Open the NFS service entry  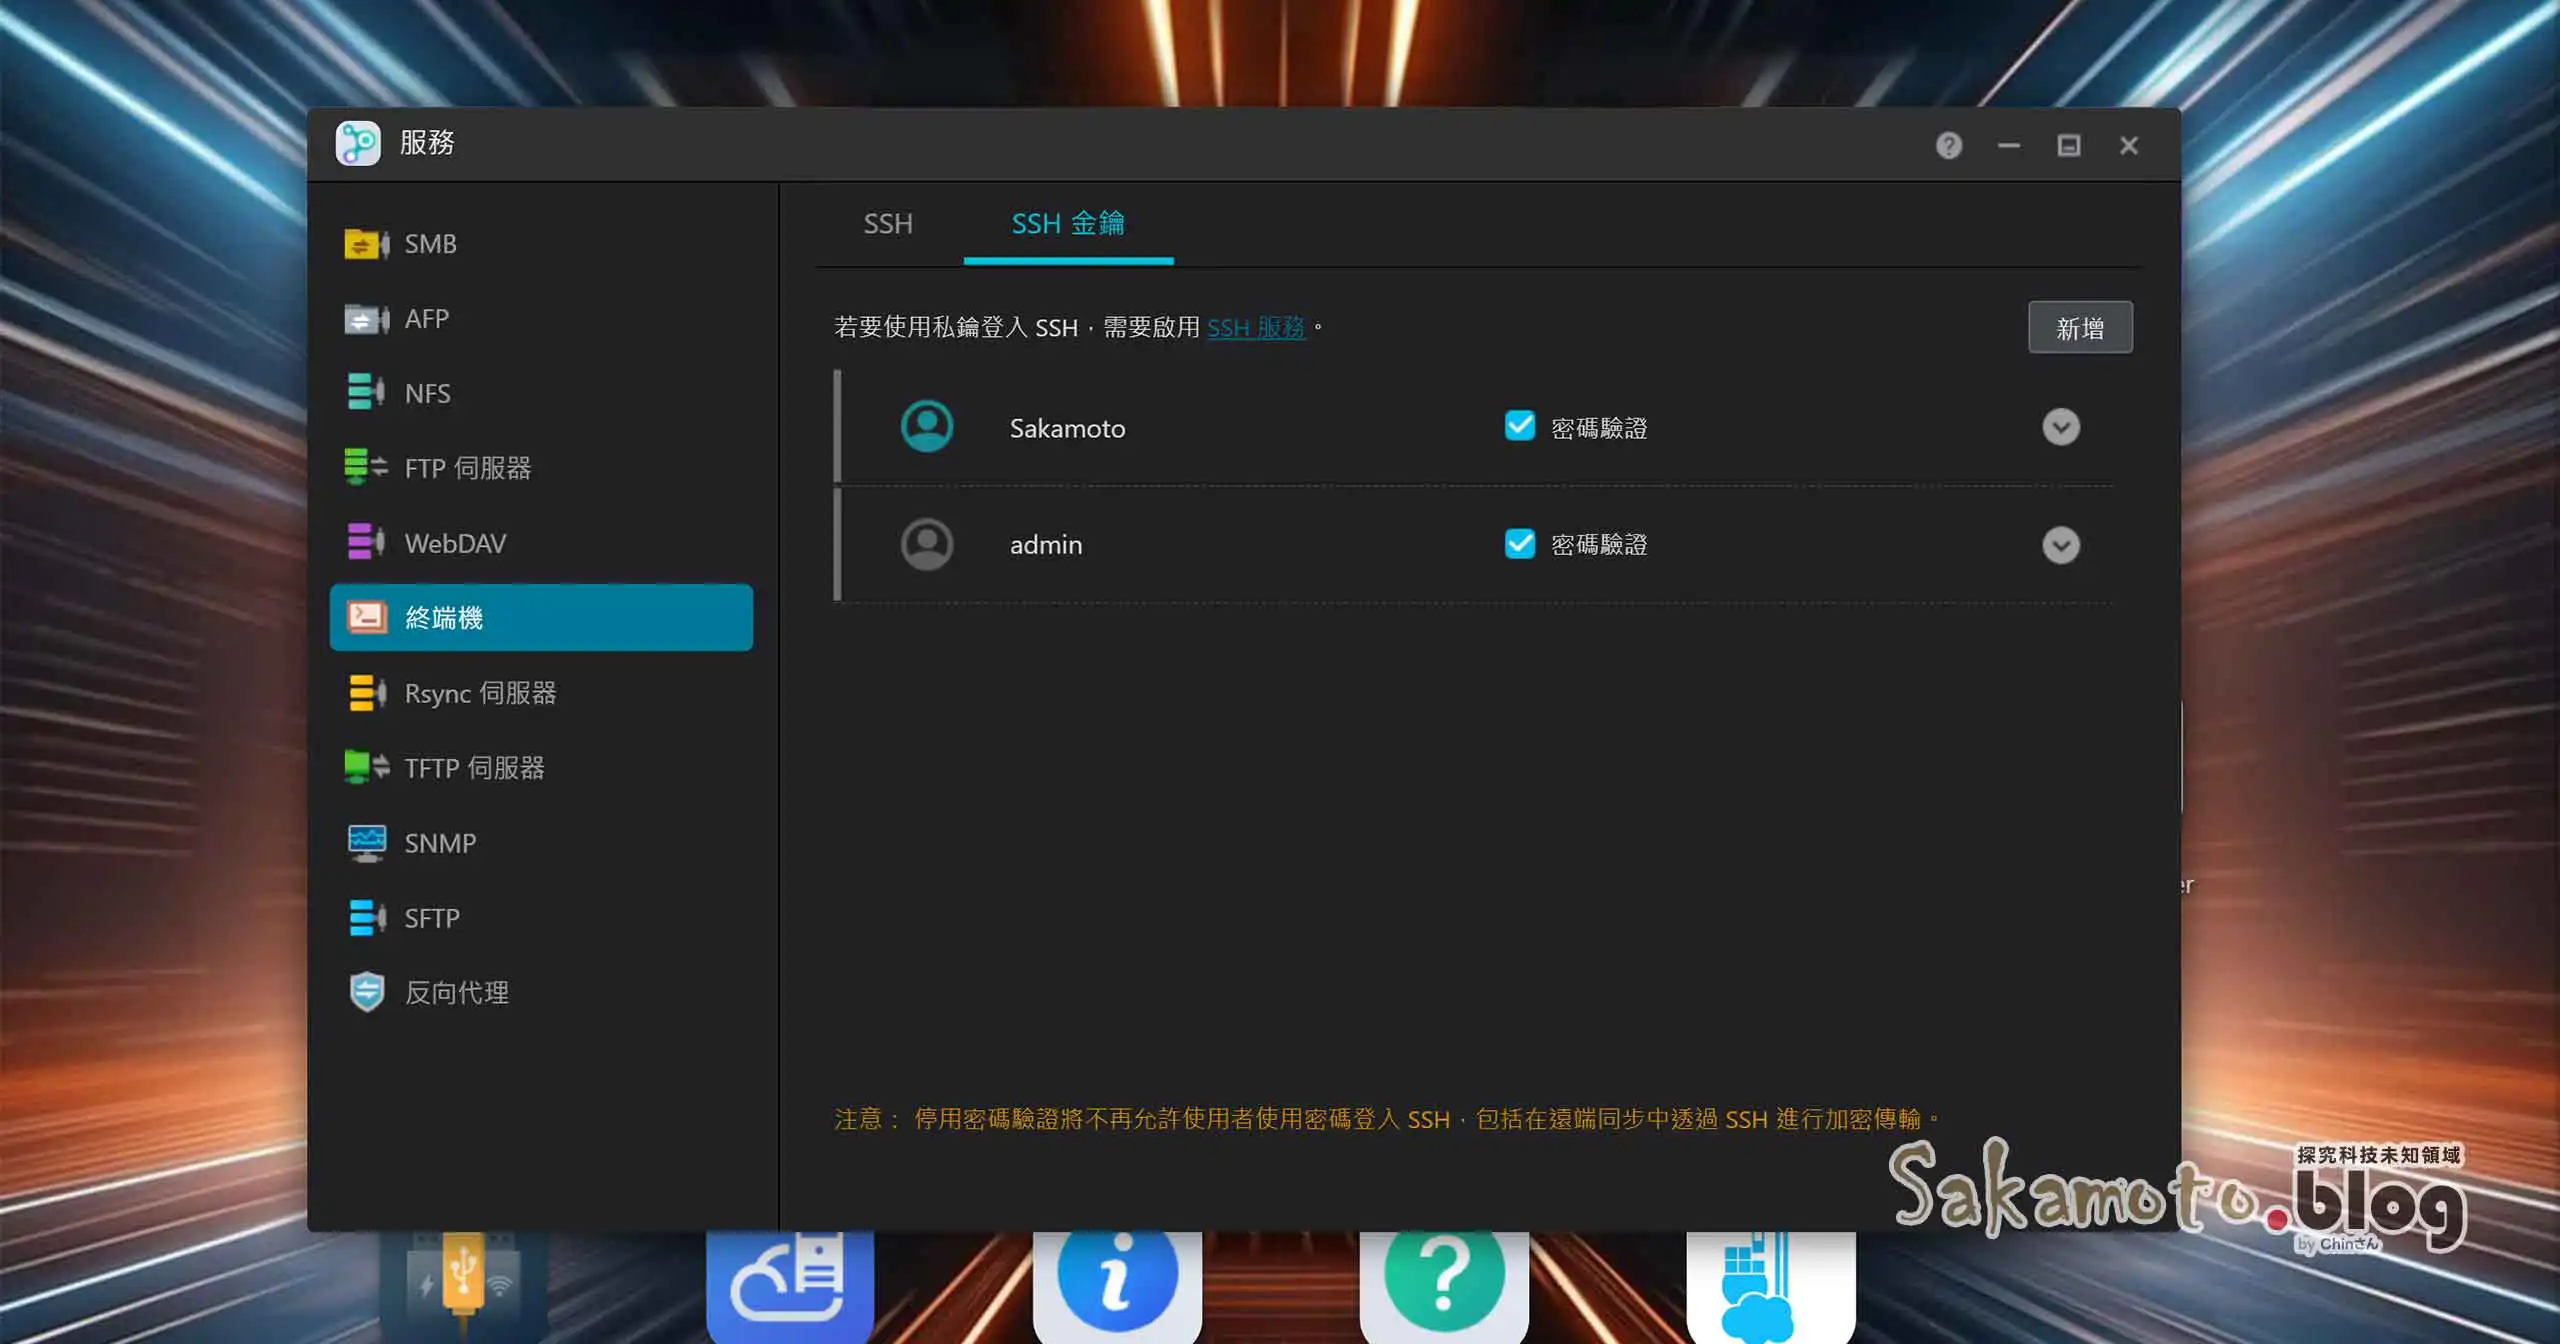click(x=427, y=393)
